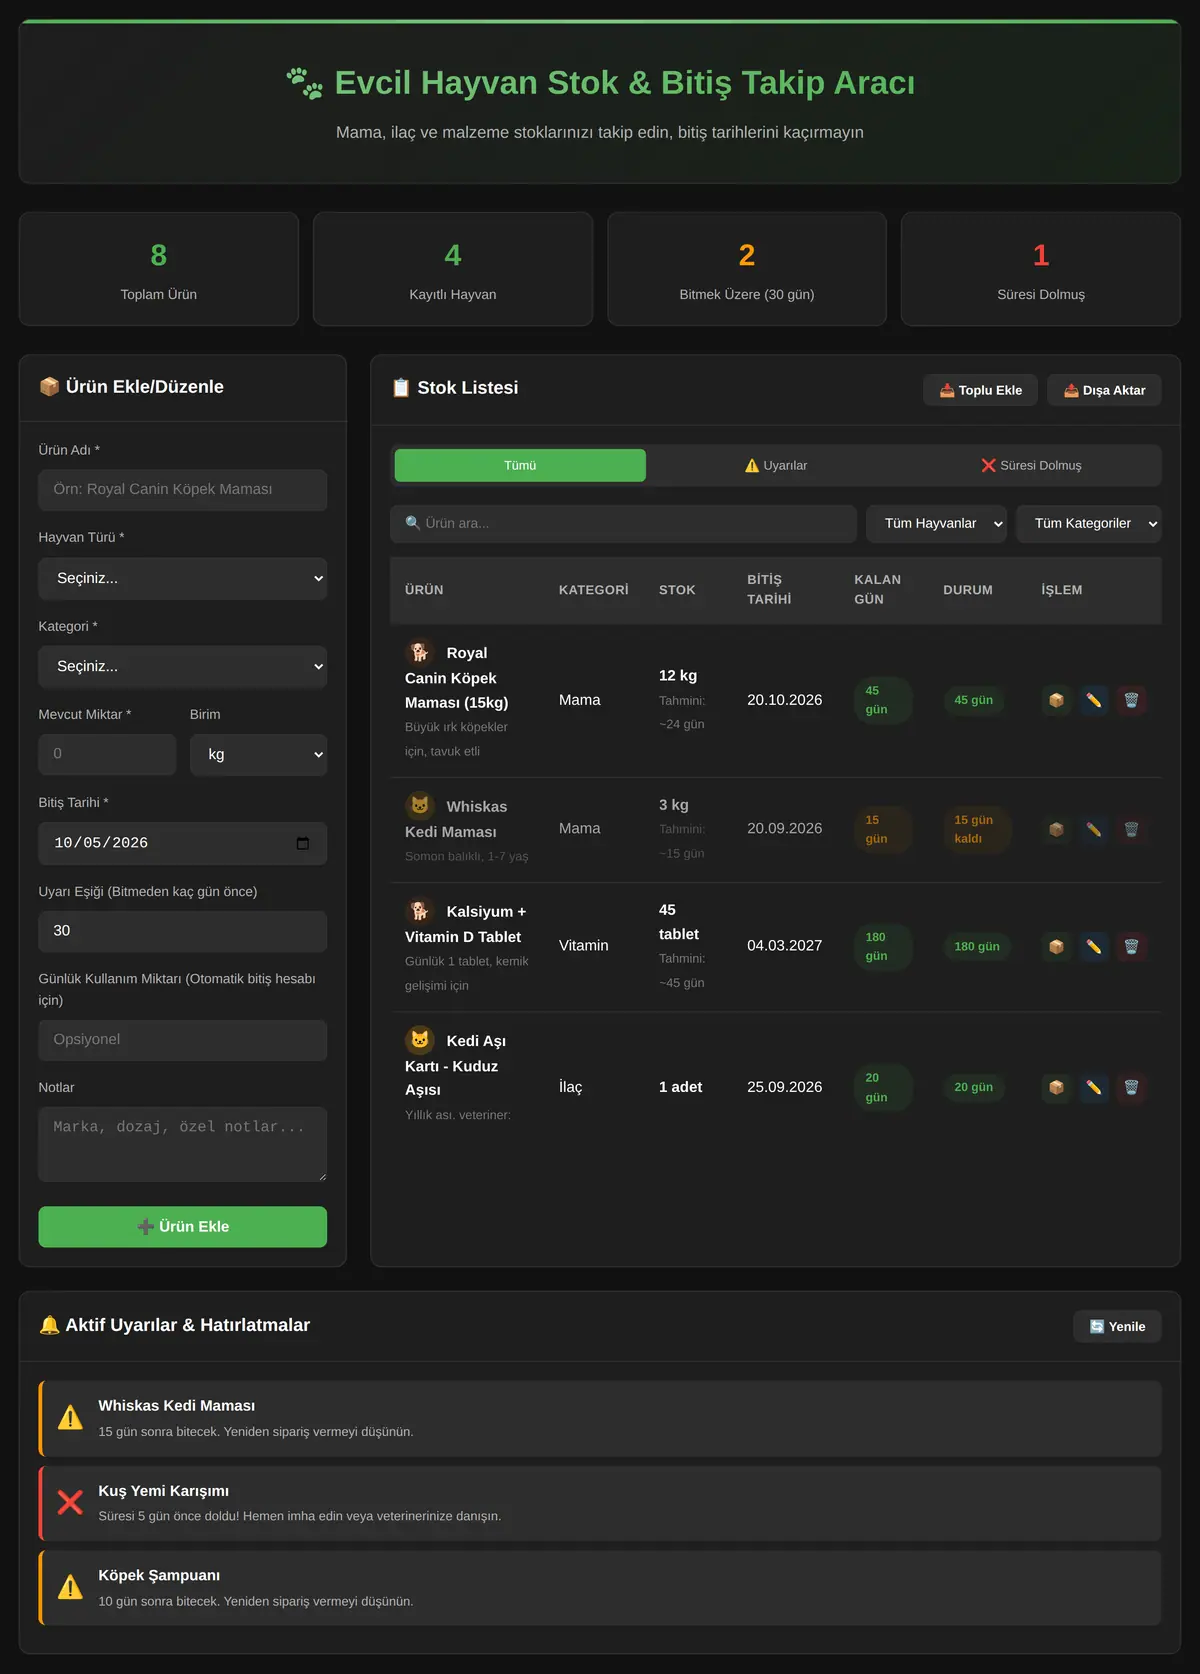
Task: Refresh alerts with the Yenile button
Action: pyautogui.click(x=1117, y=1326)
